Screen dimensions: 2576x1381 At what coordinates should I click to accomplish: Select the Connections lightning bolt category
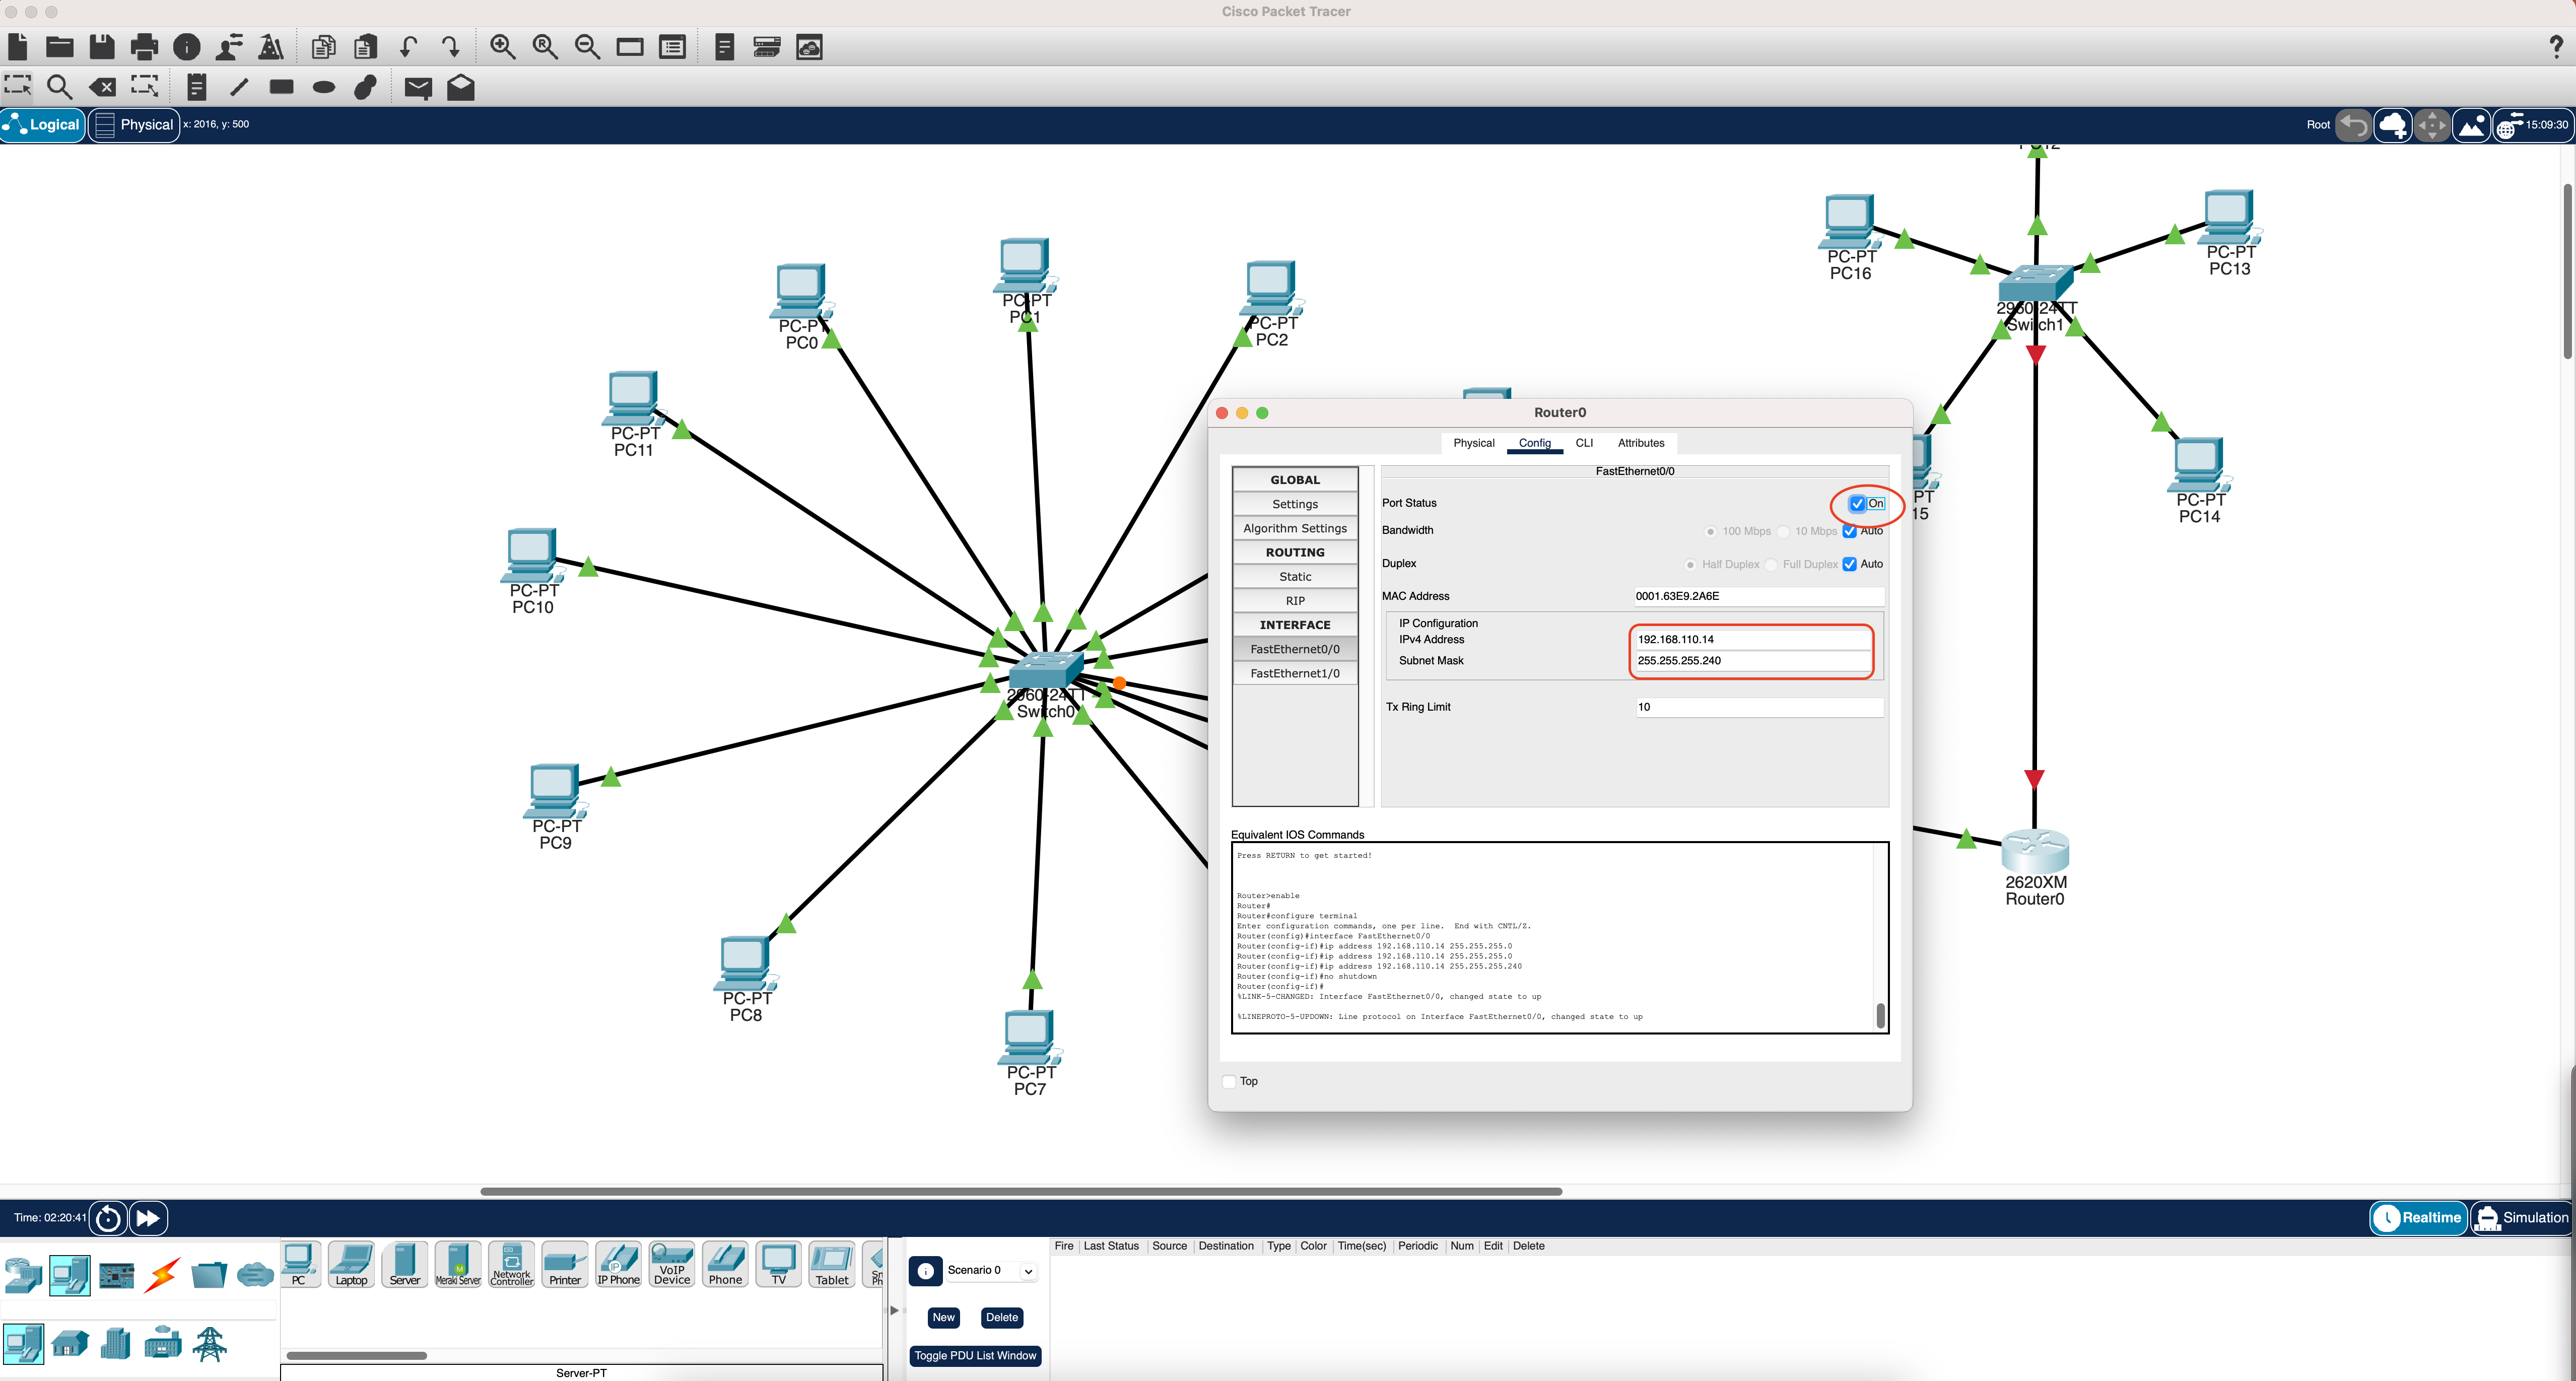coord(162,1274)
